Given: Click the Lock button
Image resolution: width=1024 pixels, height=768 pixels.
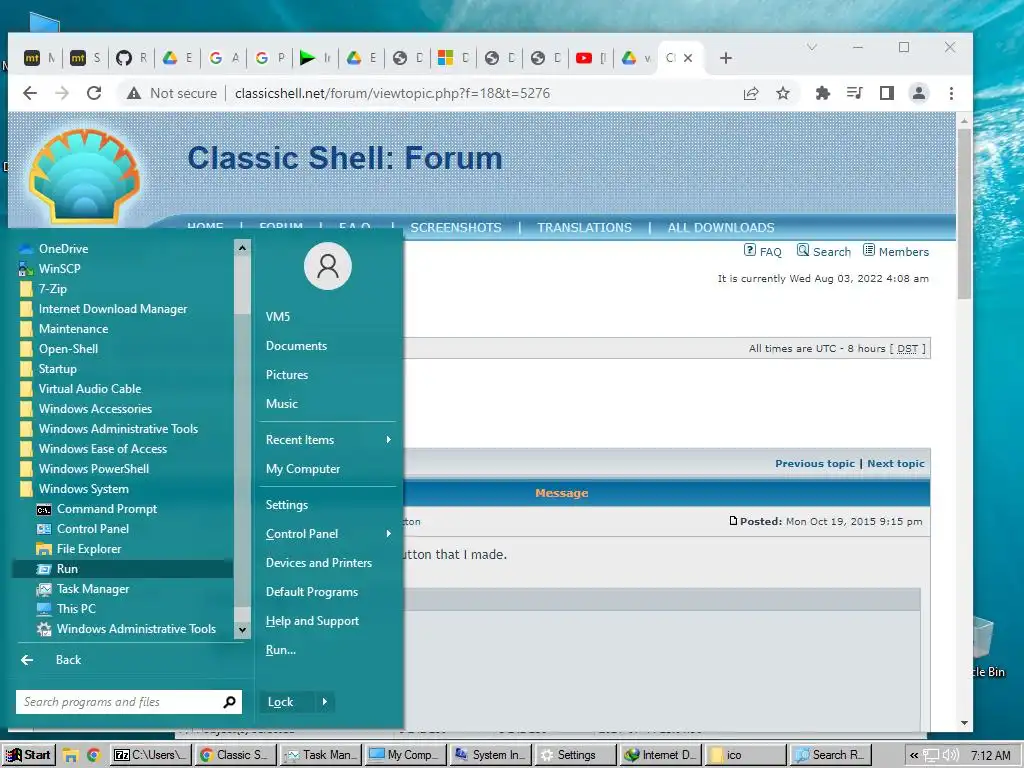Looking at the screenshot, I should [x=287, y=702].
